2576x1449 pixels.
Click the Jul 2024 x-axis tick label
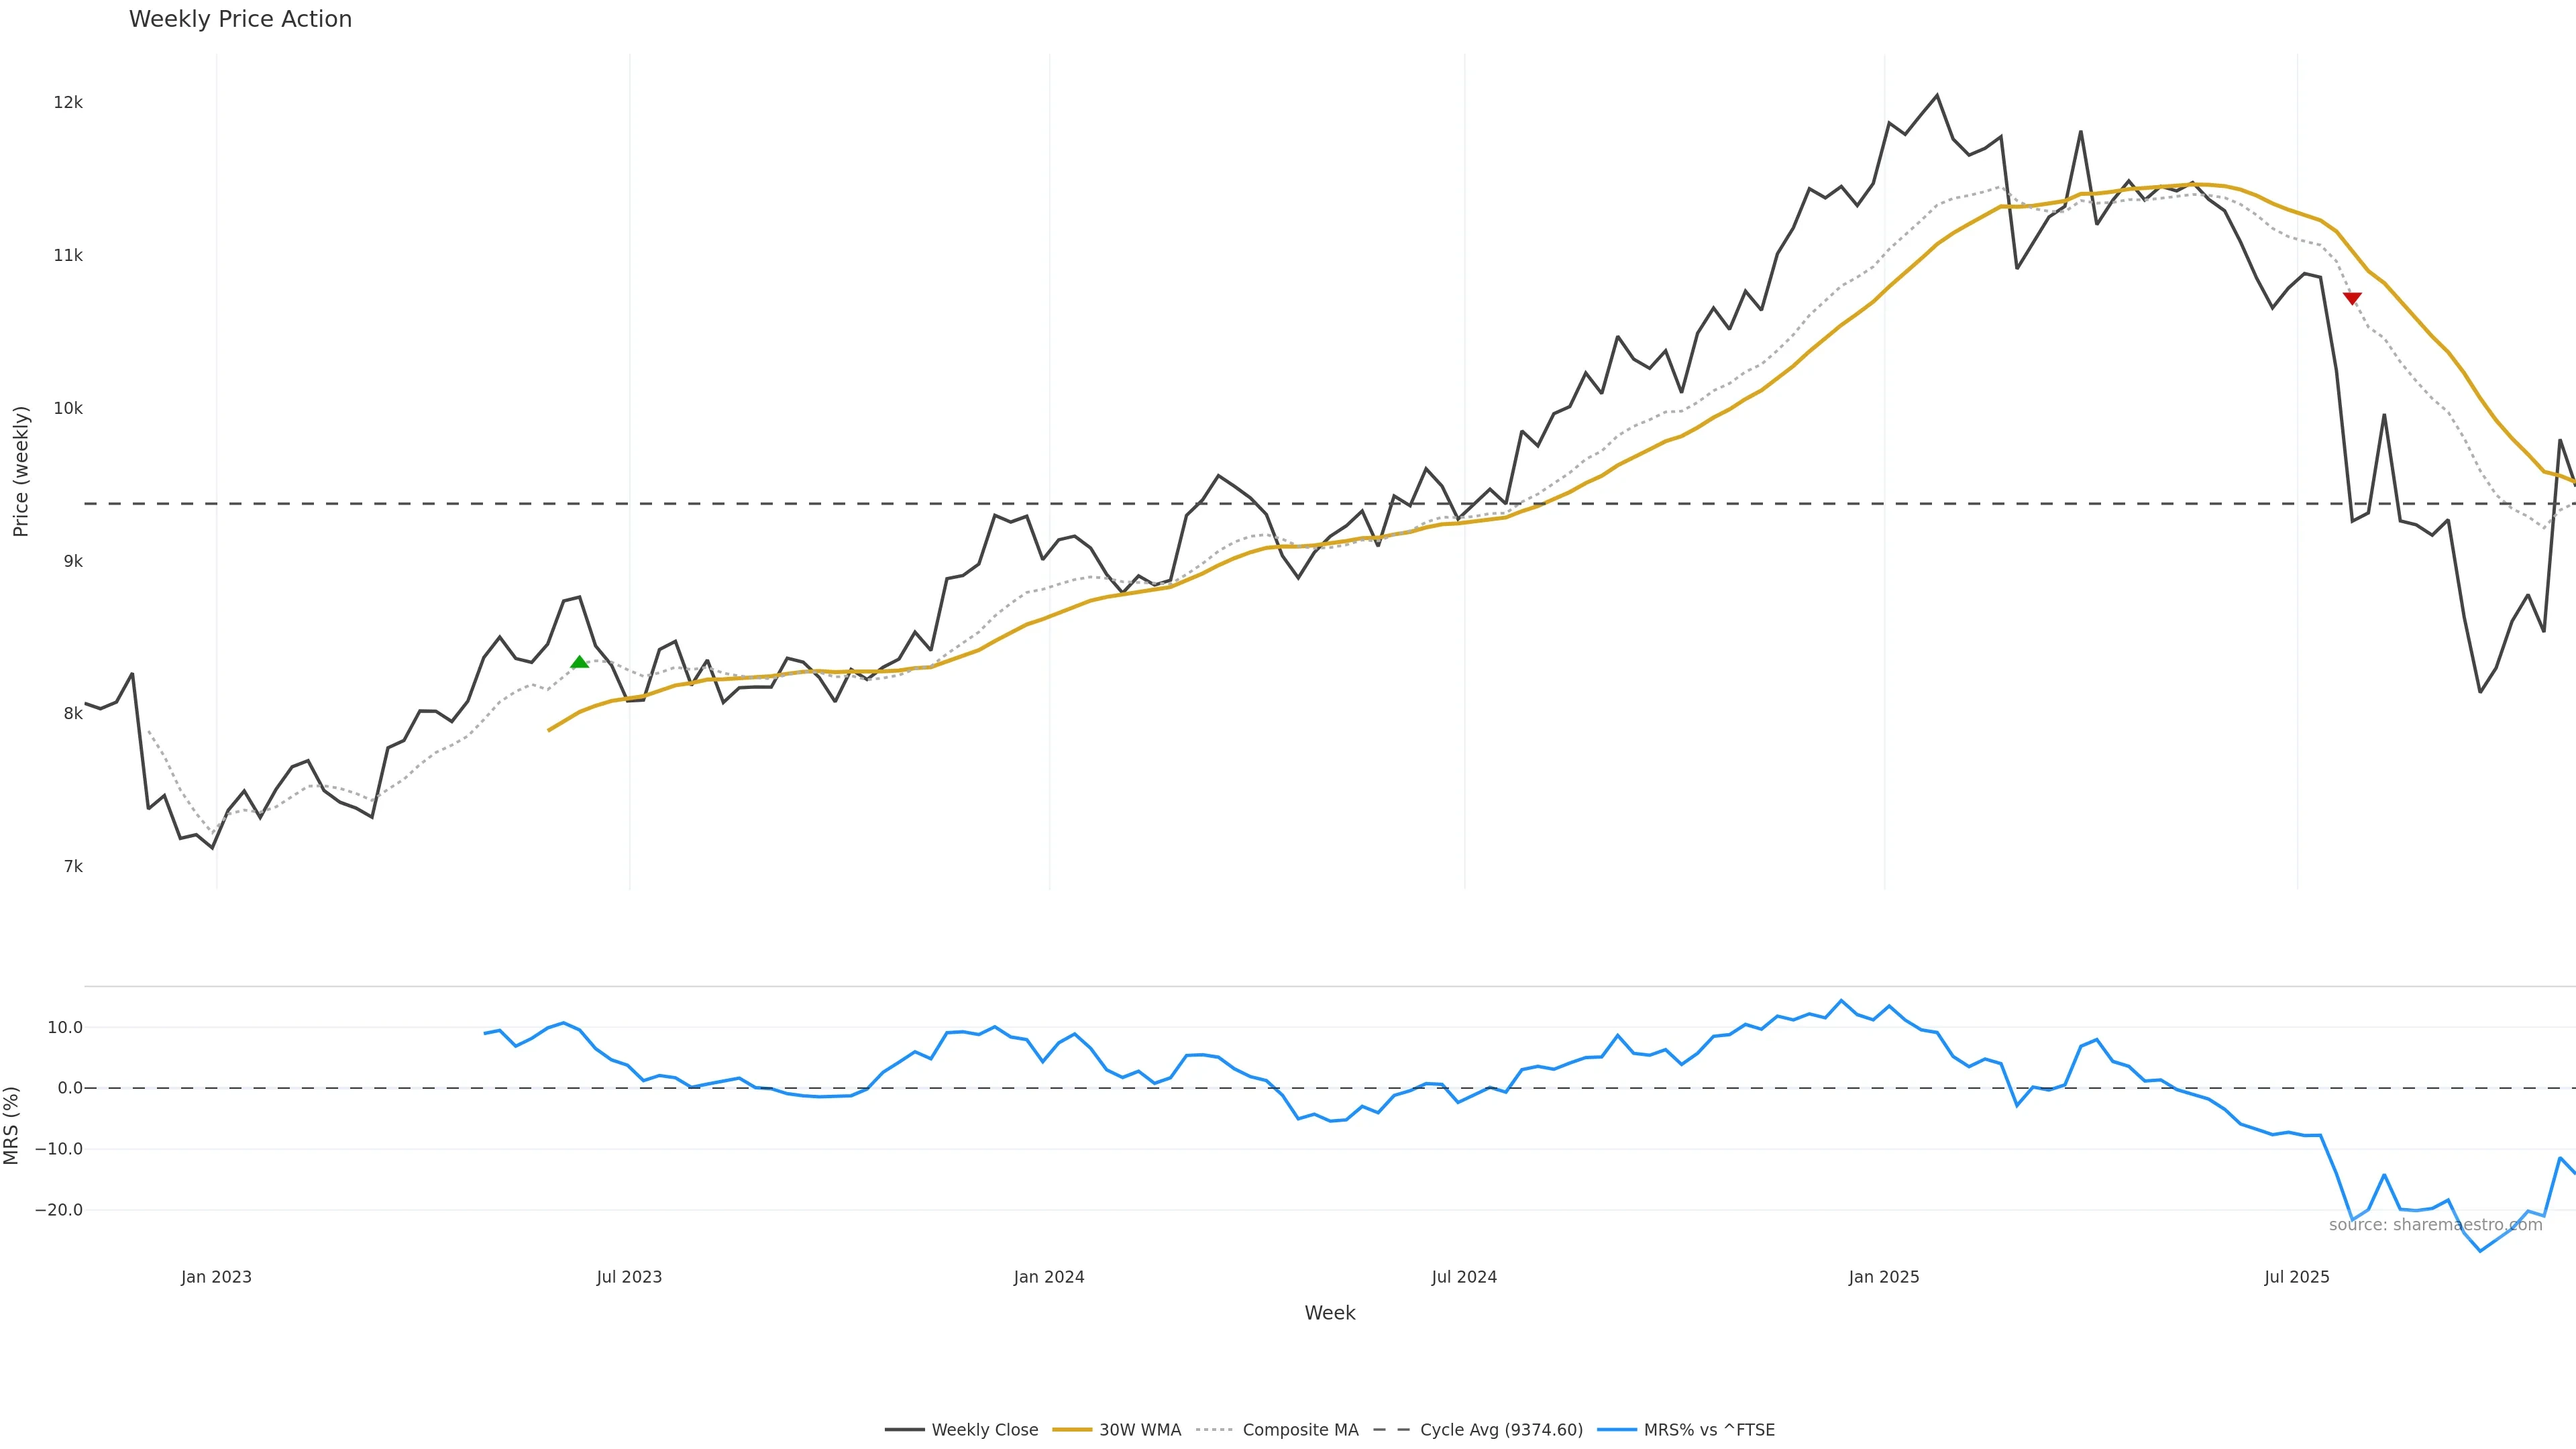pos(1464,1277)
